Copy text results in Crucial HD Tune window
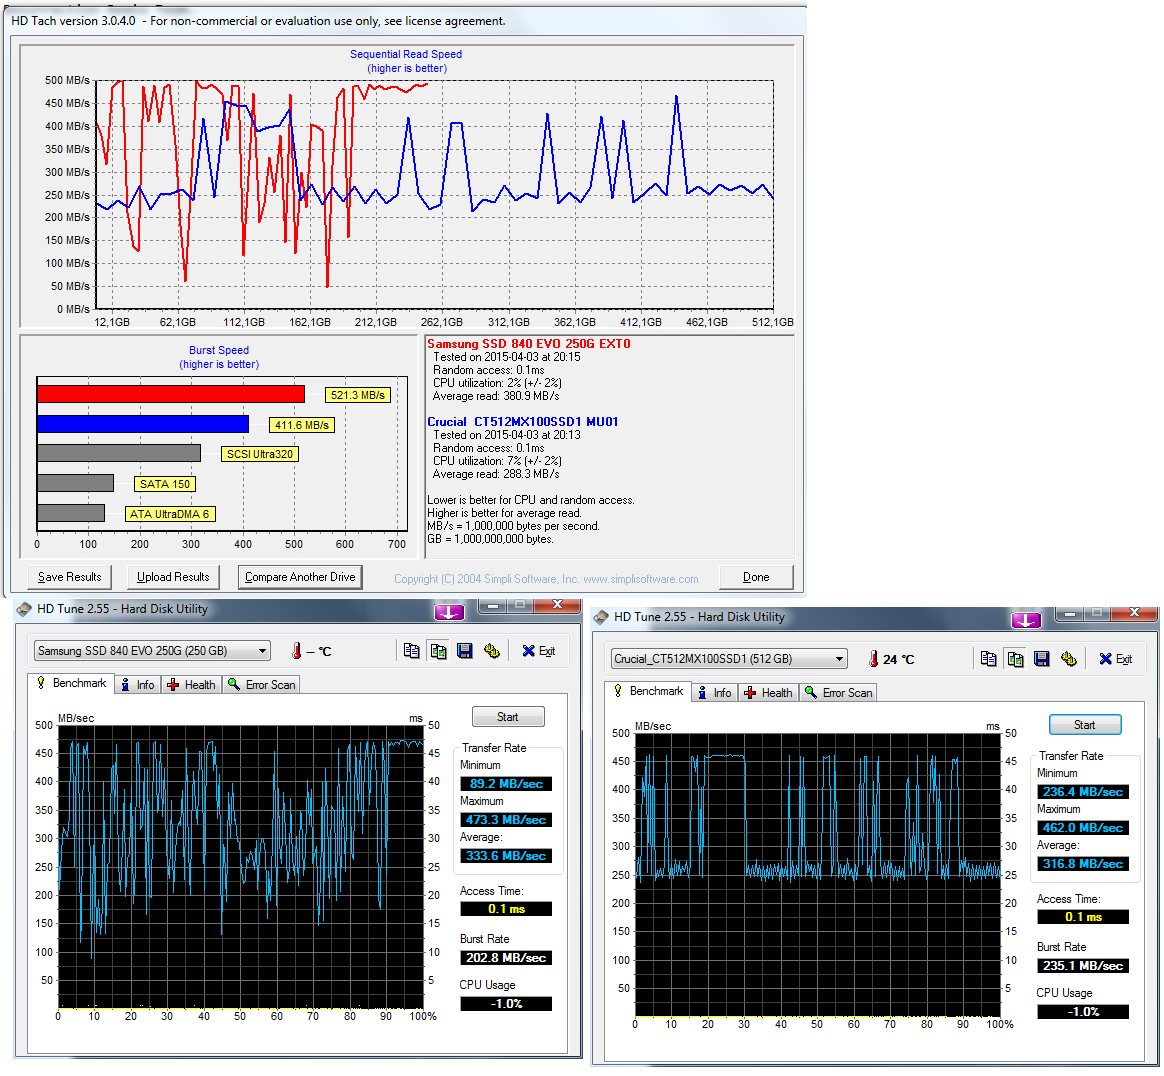 (988, 659)
